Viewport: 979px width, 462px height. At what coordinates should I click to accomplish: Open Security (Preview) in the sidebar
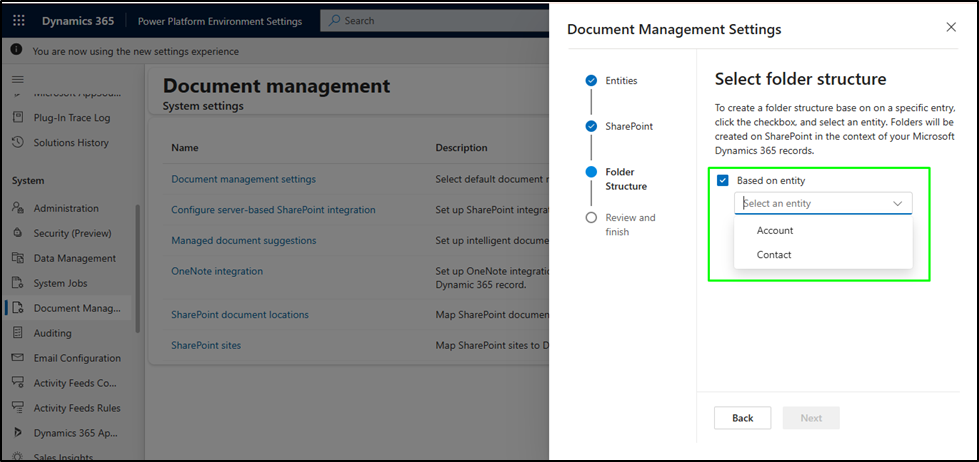coord(74,233)
